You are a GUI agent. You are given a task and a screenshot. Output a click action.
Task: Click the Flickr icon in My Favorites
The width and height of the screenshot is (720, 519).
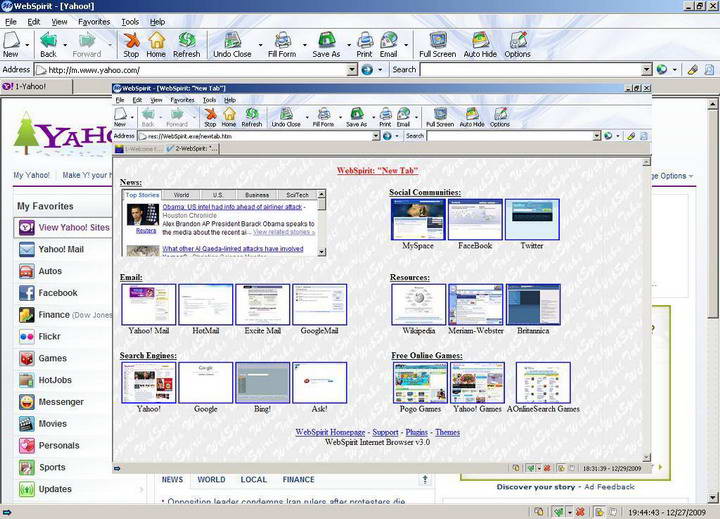point(27,337)
